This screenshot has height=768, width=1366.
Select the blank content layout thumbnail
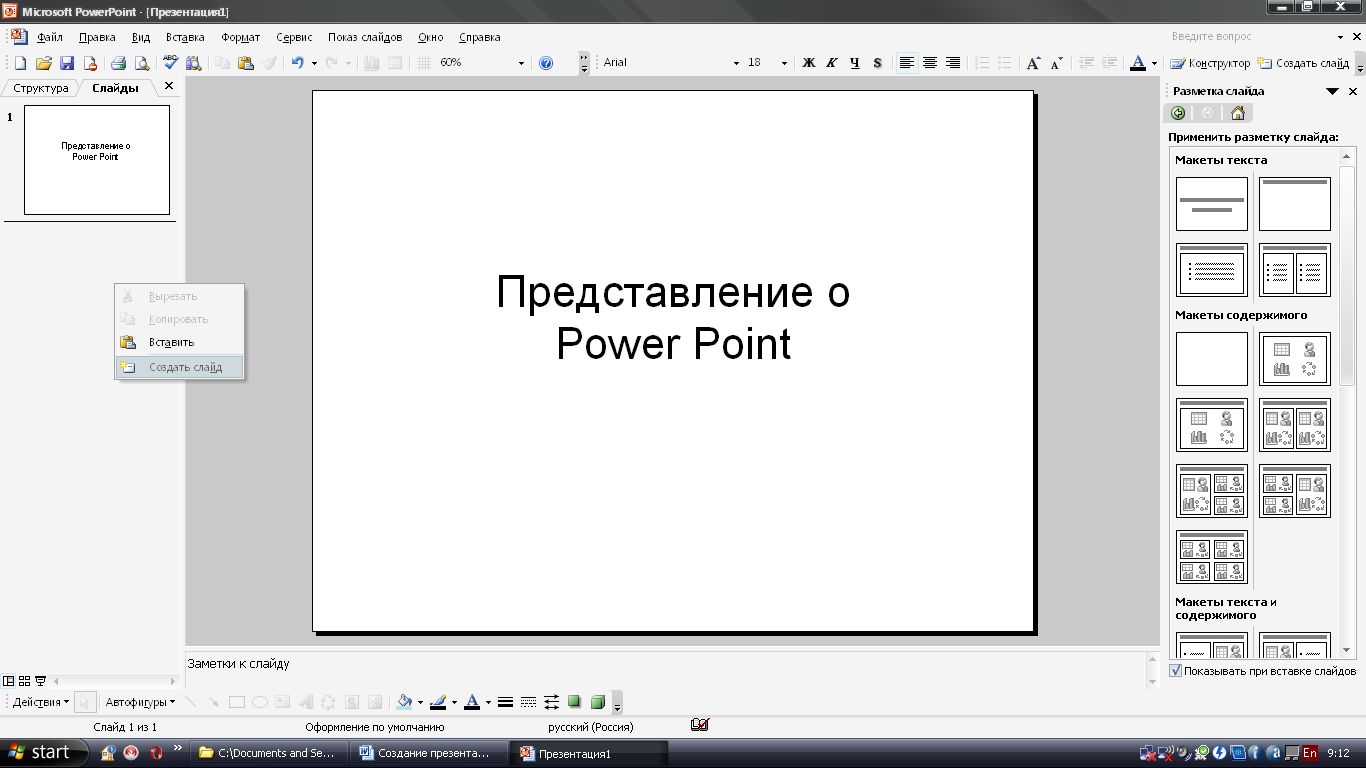[x=1212, y=359]
